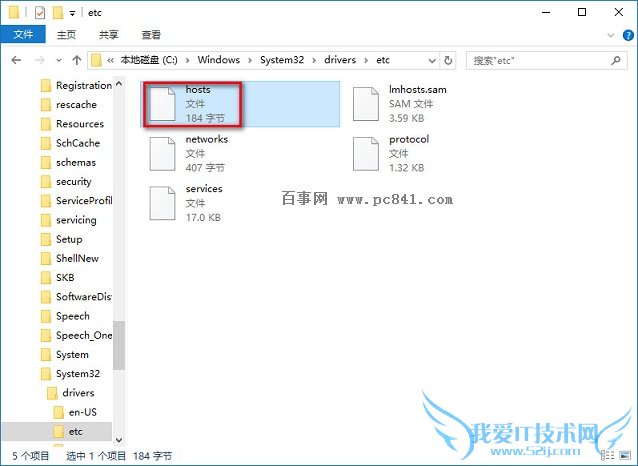Screen dimensions: 638x466
Task: Expand the chevron after drivers in path
Action: click(366, 61)
